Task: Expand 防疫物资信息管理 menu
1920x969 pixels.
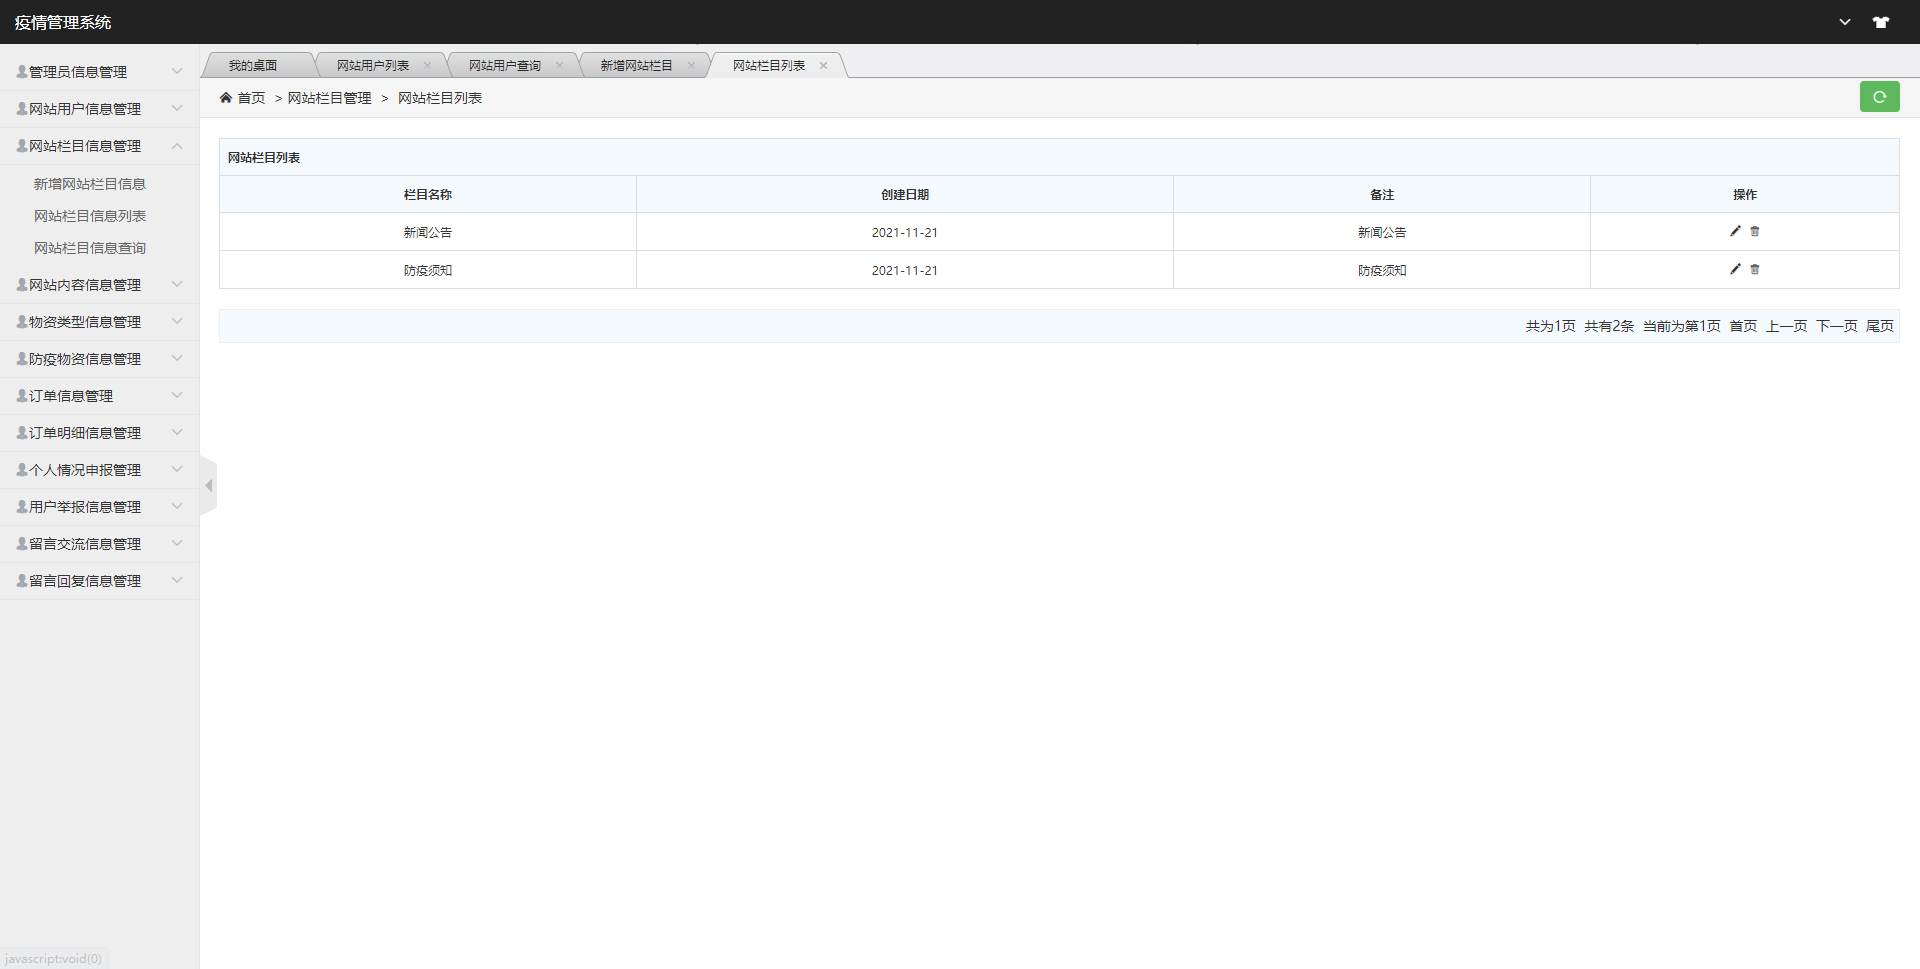Action: tap(99, 359)
